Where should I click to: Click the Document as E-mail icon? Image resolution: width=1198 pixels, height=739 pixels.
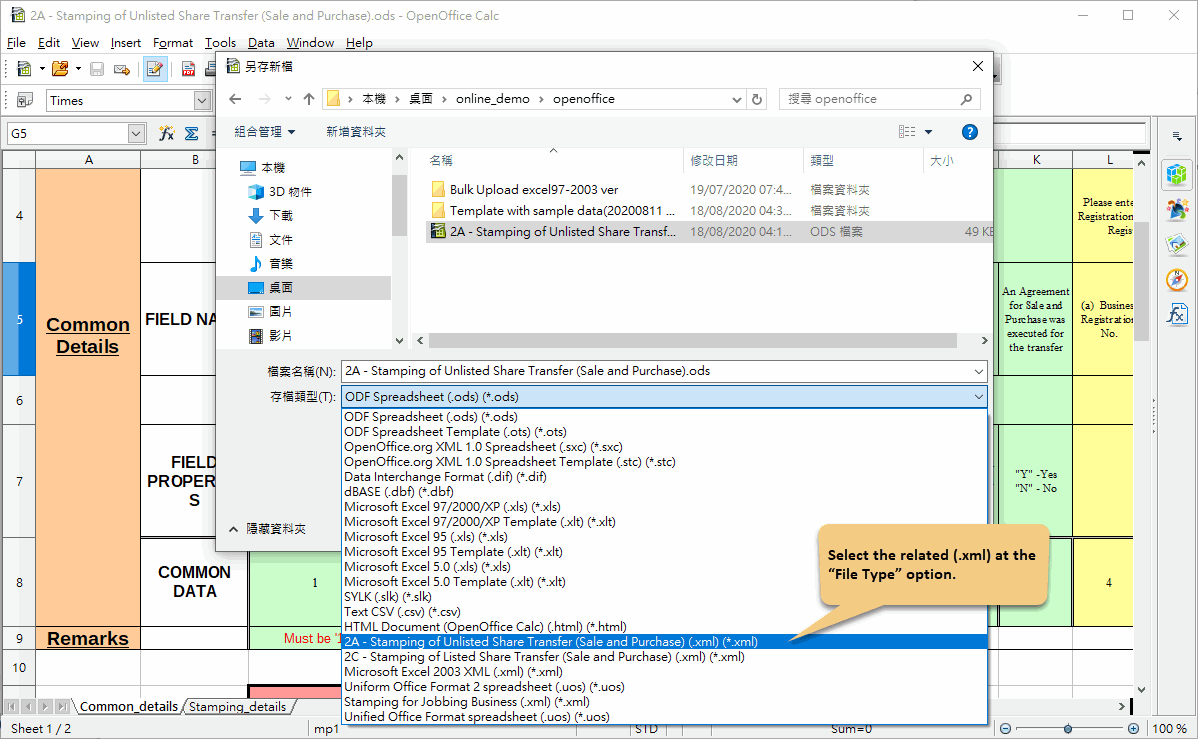(x=121, y=70)
